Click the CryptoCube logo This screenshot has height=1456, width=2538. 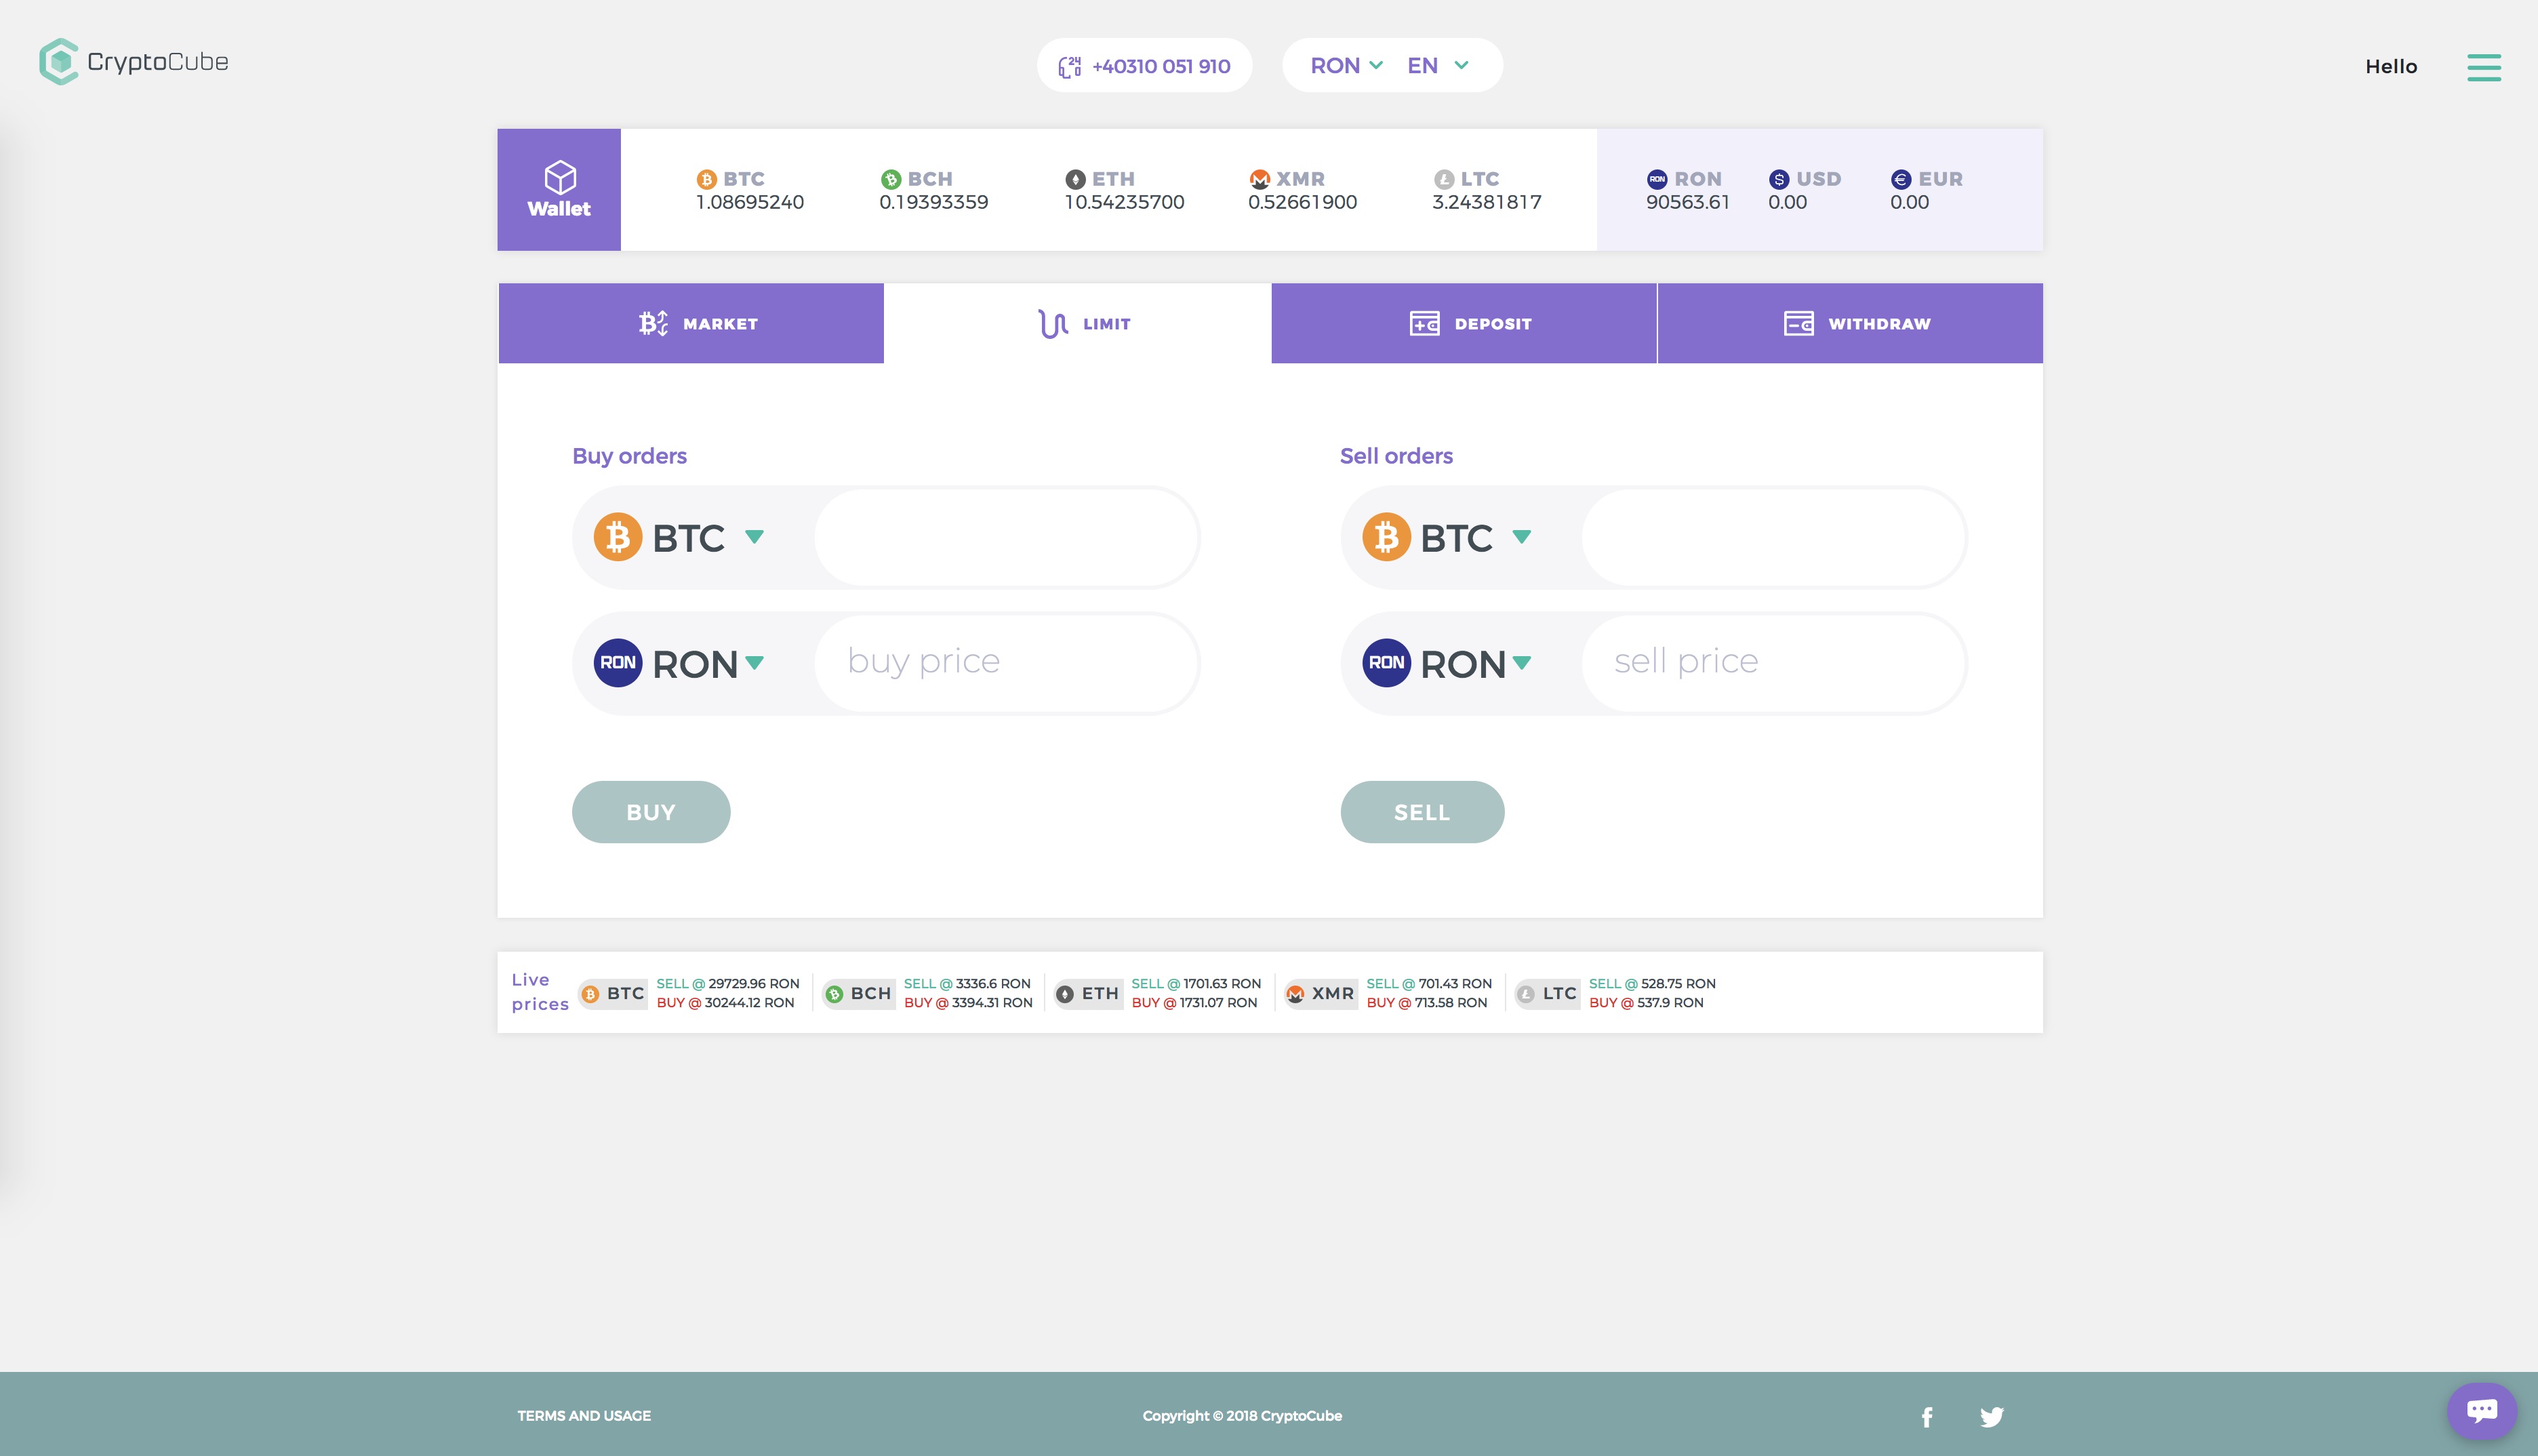pyautogui.click(x=134, y=62)
